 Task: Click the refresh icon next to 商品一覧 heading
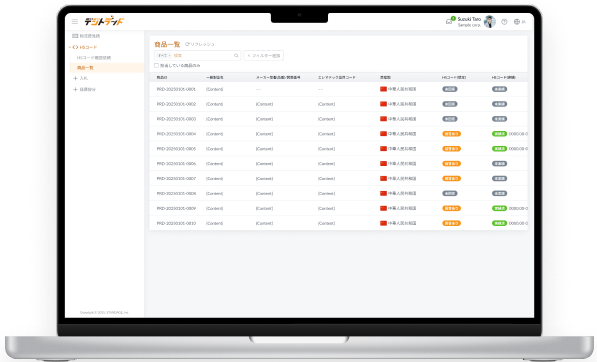[187, 44]
